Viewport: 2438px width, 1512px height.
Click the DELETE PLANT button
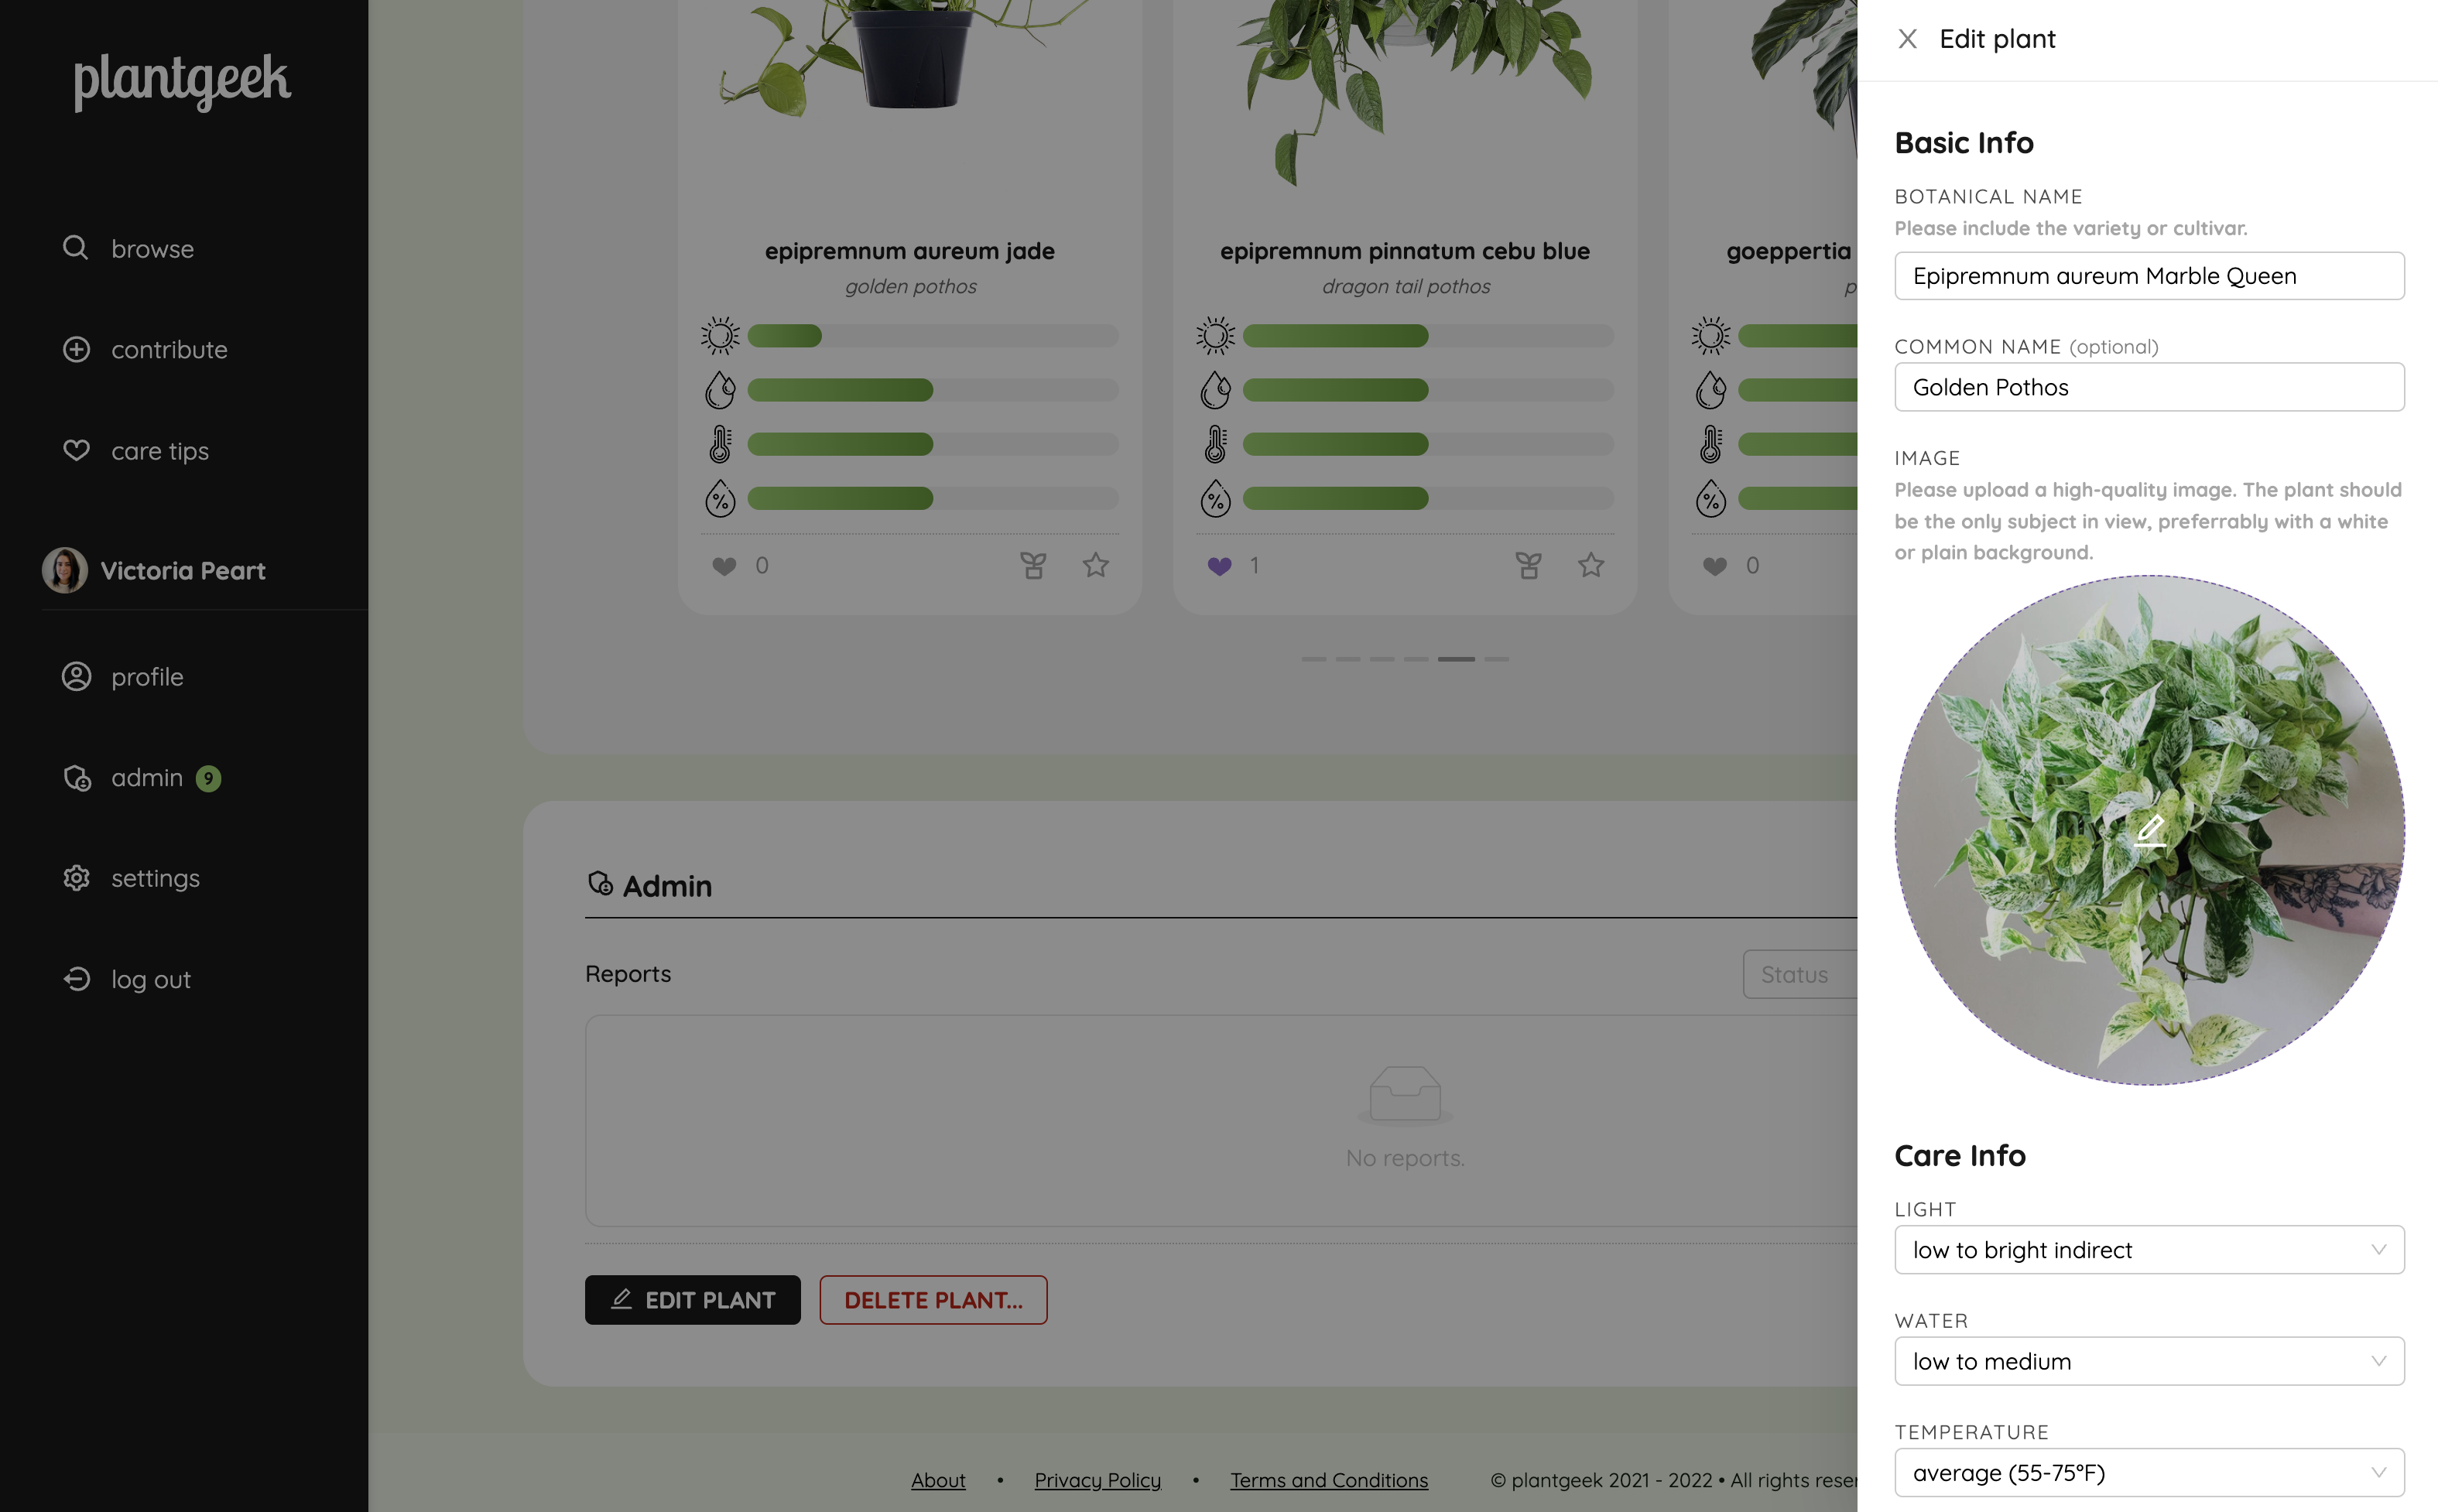click(933, 1300)
